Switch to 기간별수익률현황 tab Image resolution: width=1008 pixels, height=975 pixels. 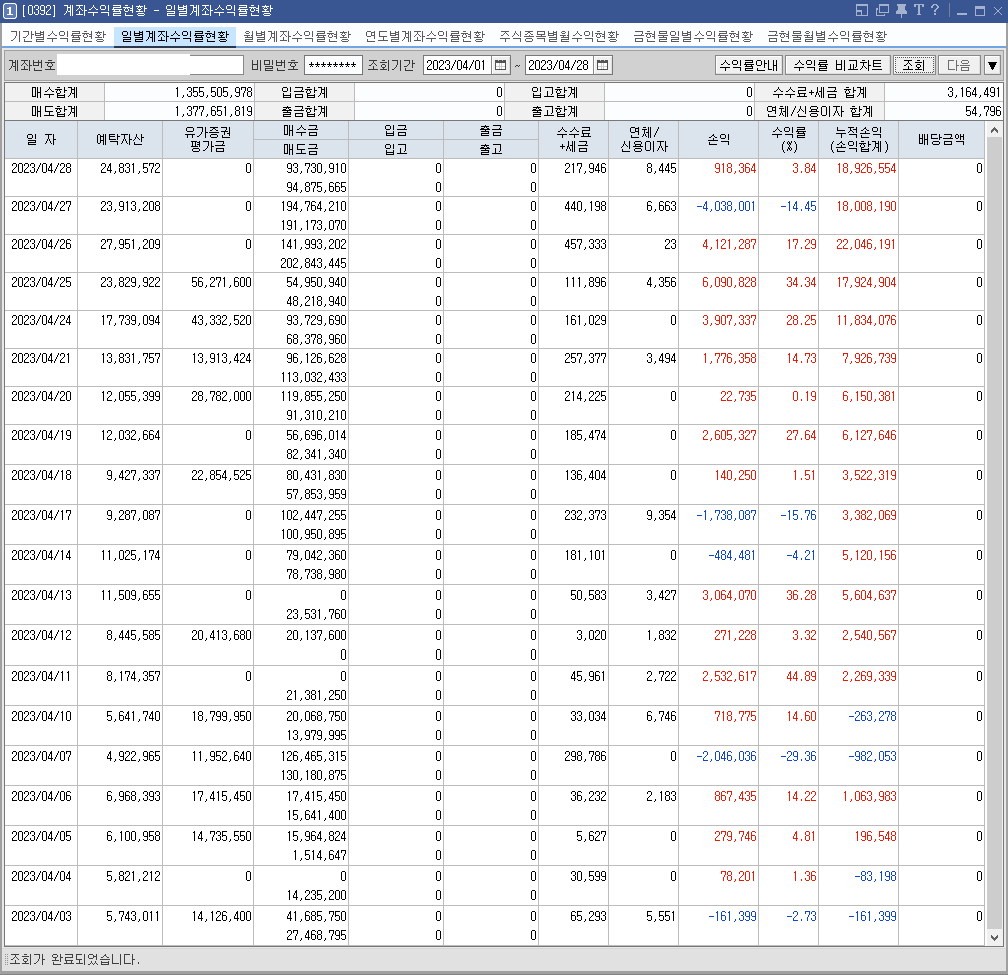[58, 37]
